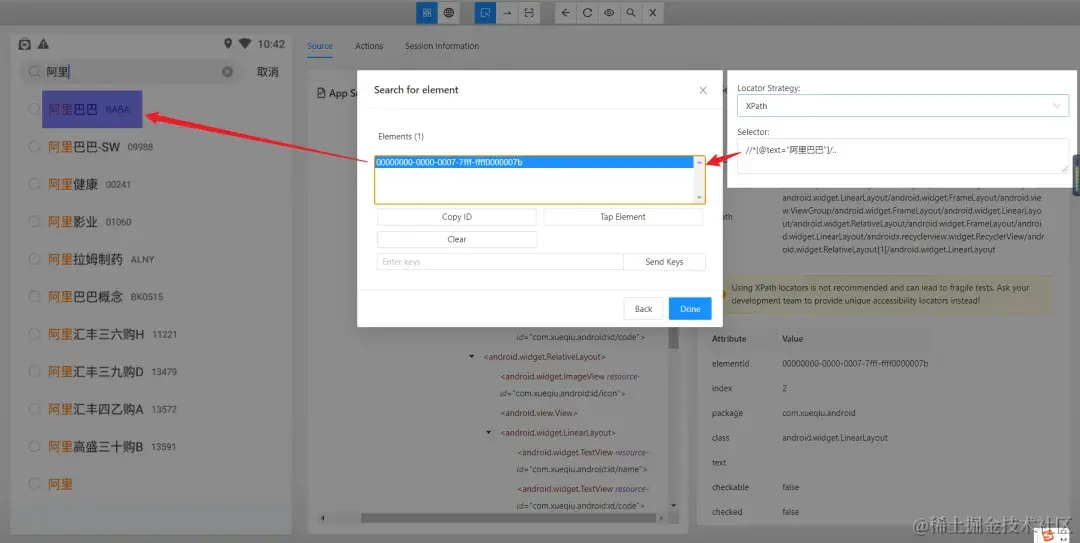Switch to the Actions tab

tap(368, 46)
